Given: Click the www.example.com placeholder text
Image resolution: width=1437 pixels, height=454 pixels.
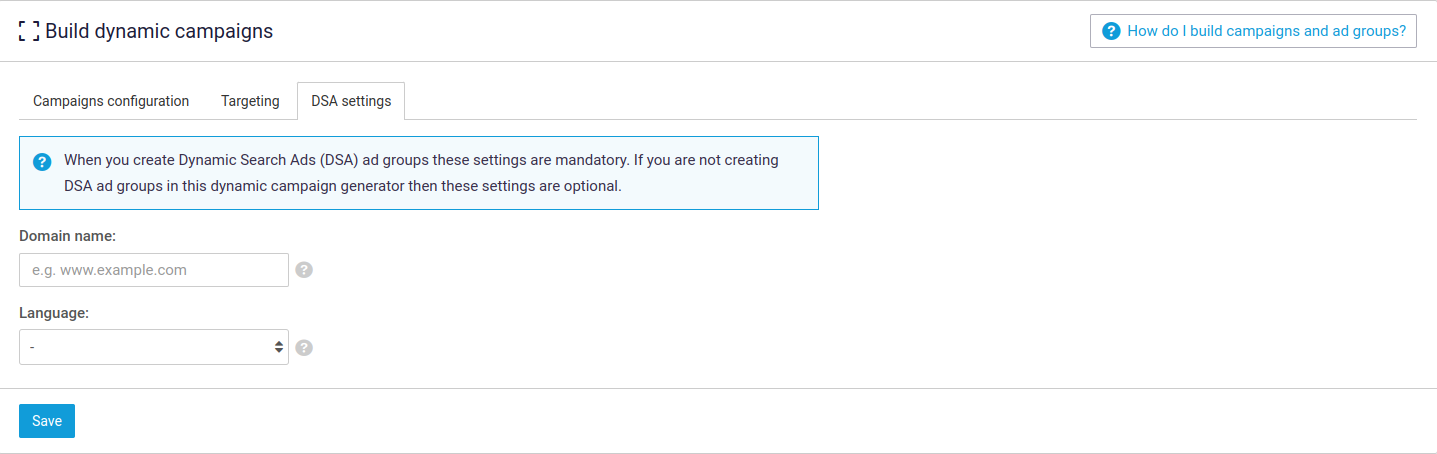Looking at the screenshot, I should click(x=124, y=270).
